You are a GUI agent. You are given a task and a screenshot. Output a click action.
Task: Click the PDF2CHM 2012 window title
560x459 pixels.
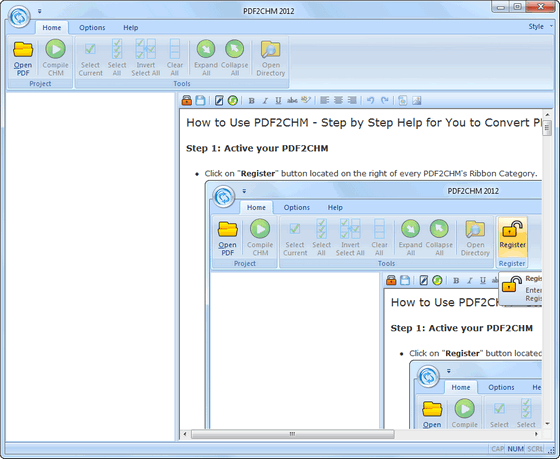(x=269, y=11)
